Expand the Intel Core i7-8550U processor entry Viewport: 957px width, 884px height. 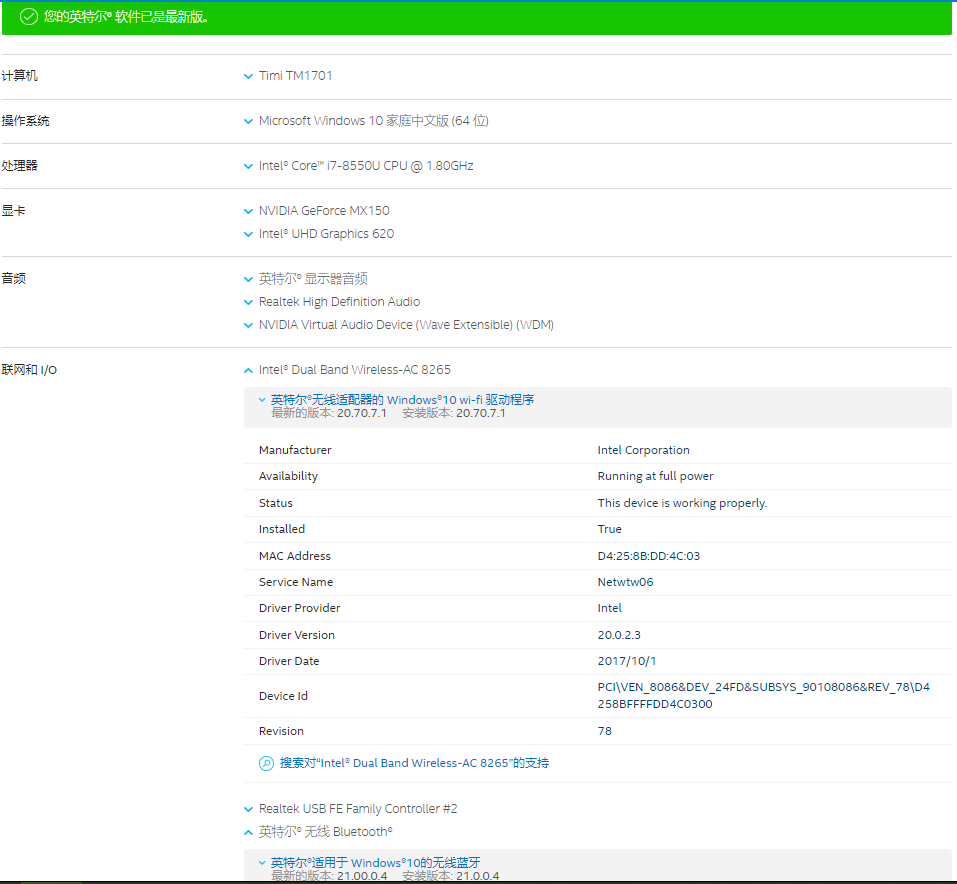coord(248,166)
